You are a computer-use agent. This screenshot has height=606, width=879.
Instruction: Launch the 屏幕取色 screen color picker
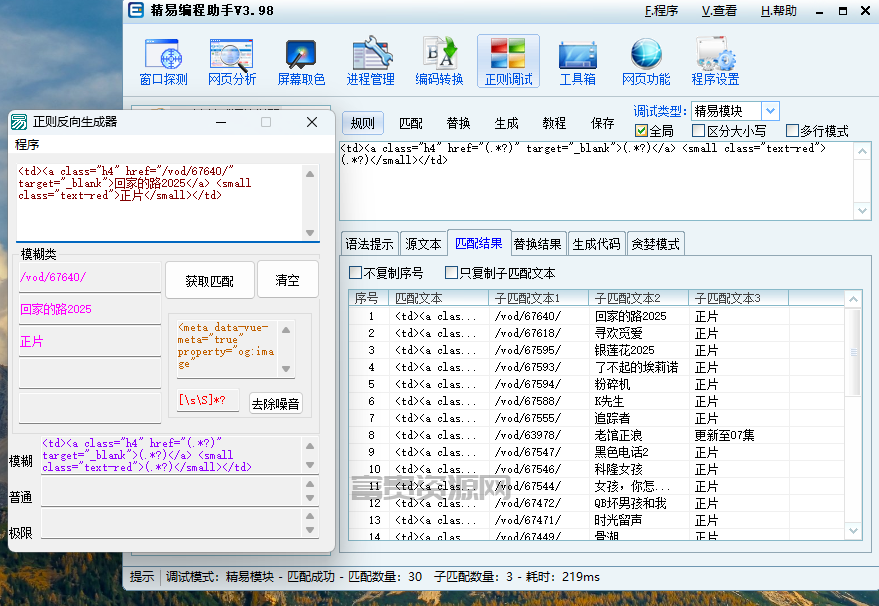click(x=301, y=62)
